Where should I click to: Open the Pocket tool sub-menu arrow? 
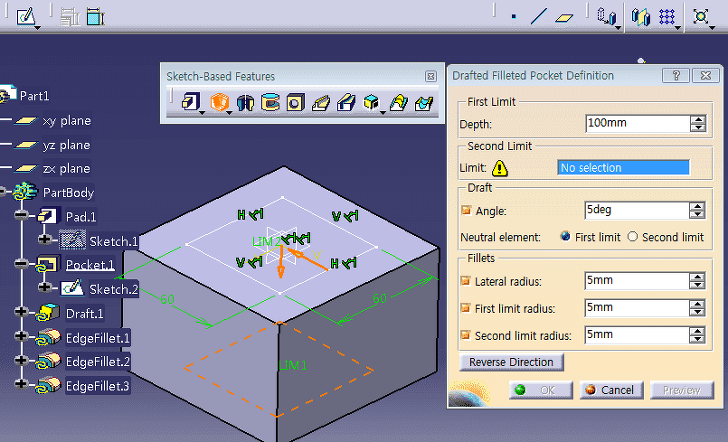pyautogui.click(x=229, y=112)
